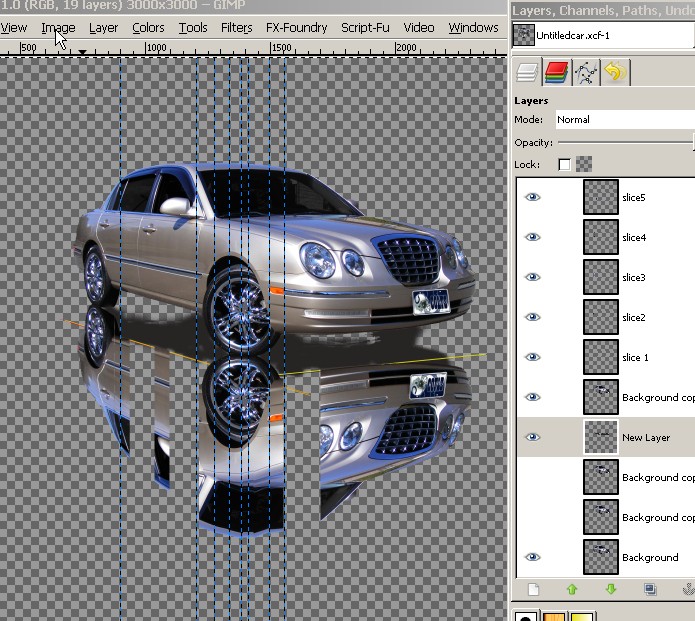The image size is (695, 621).
Task: Click the slice3 layer name
Action: 634,277
